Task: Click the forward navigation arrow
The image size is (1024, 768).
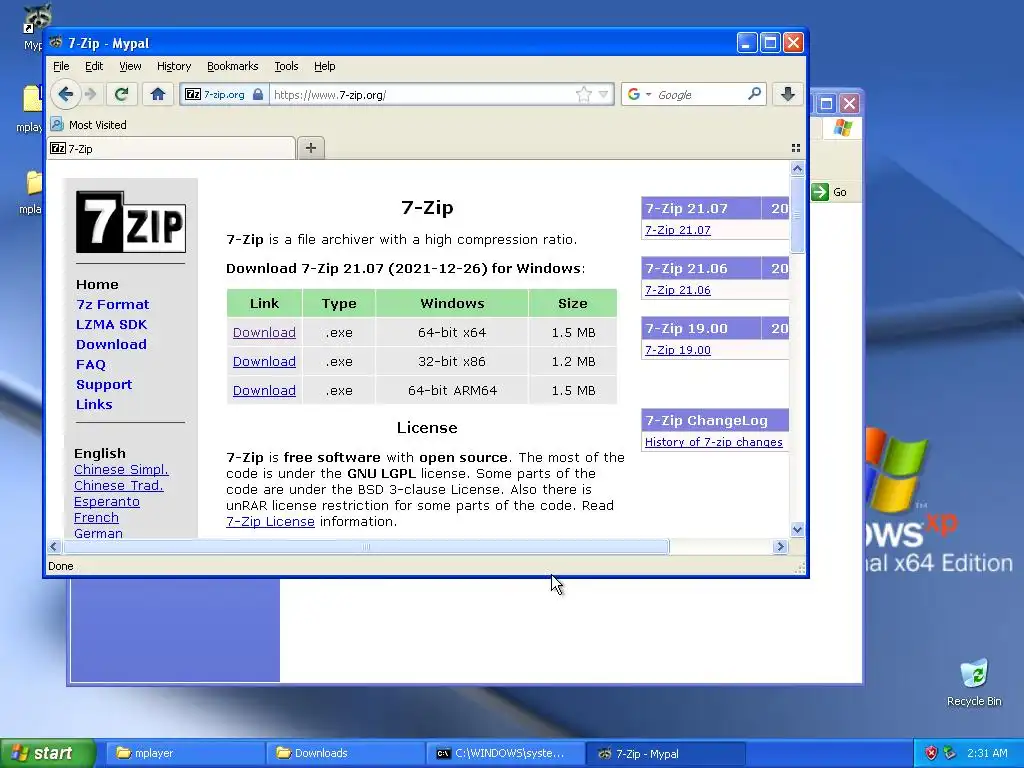Action: coord(91,95)
